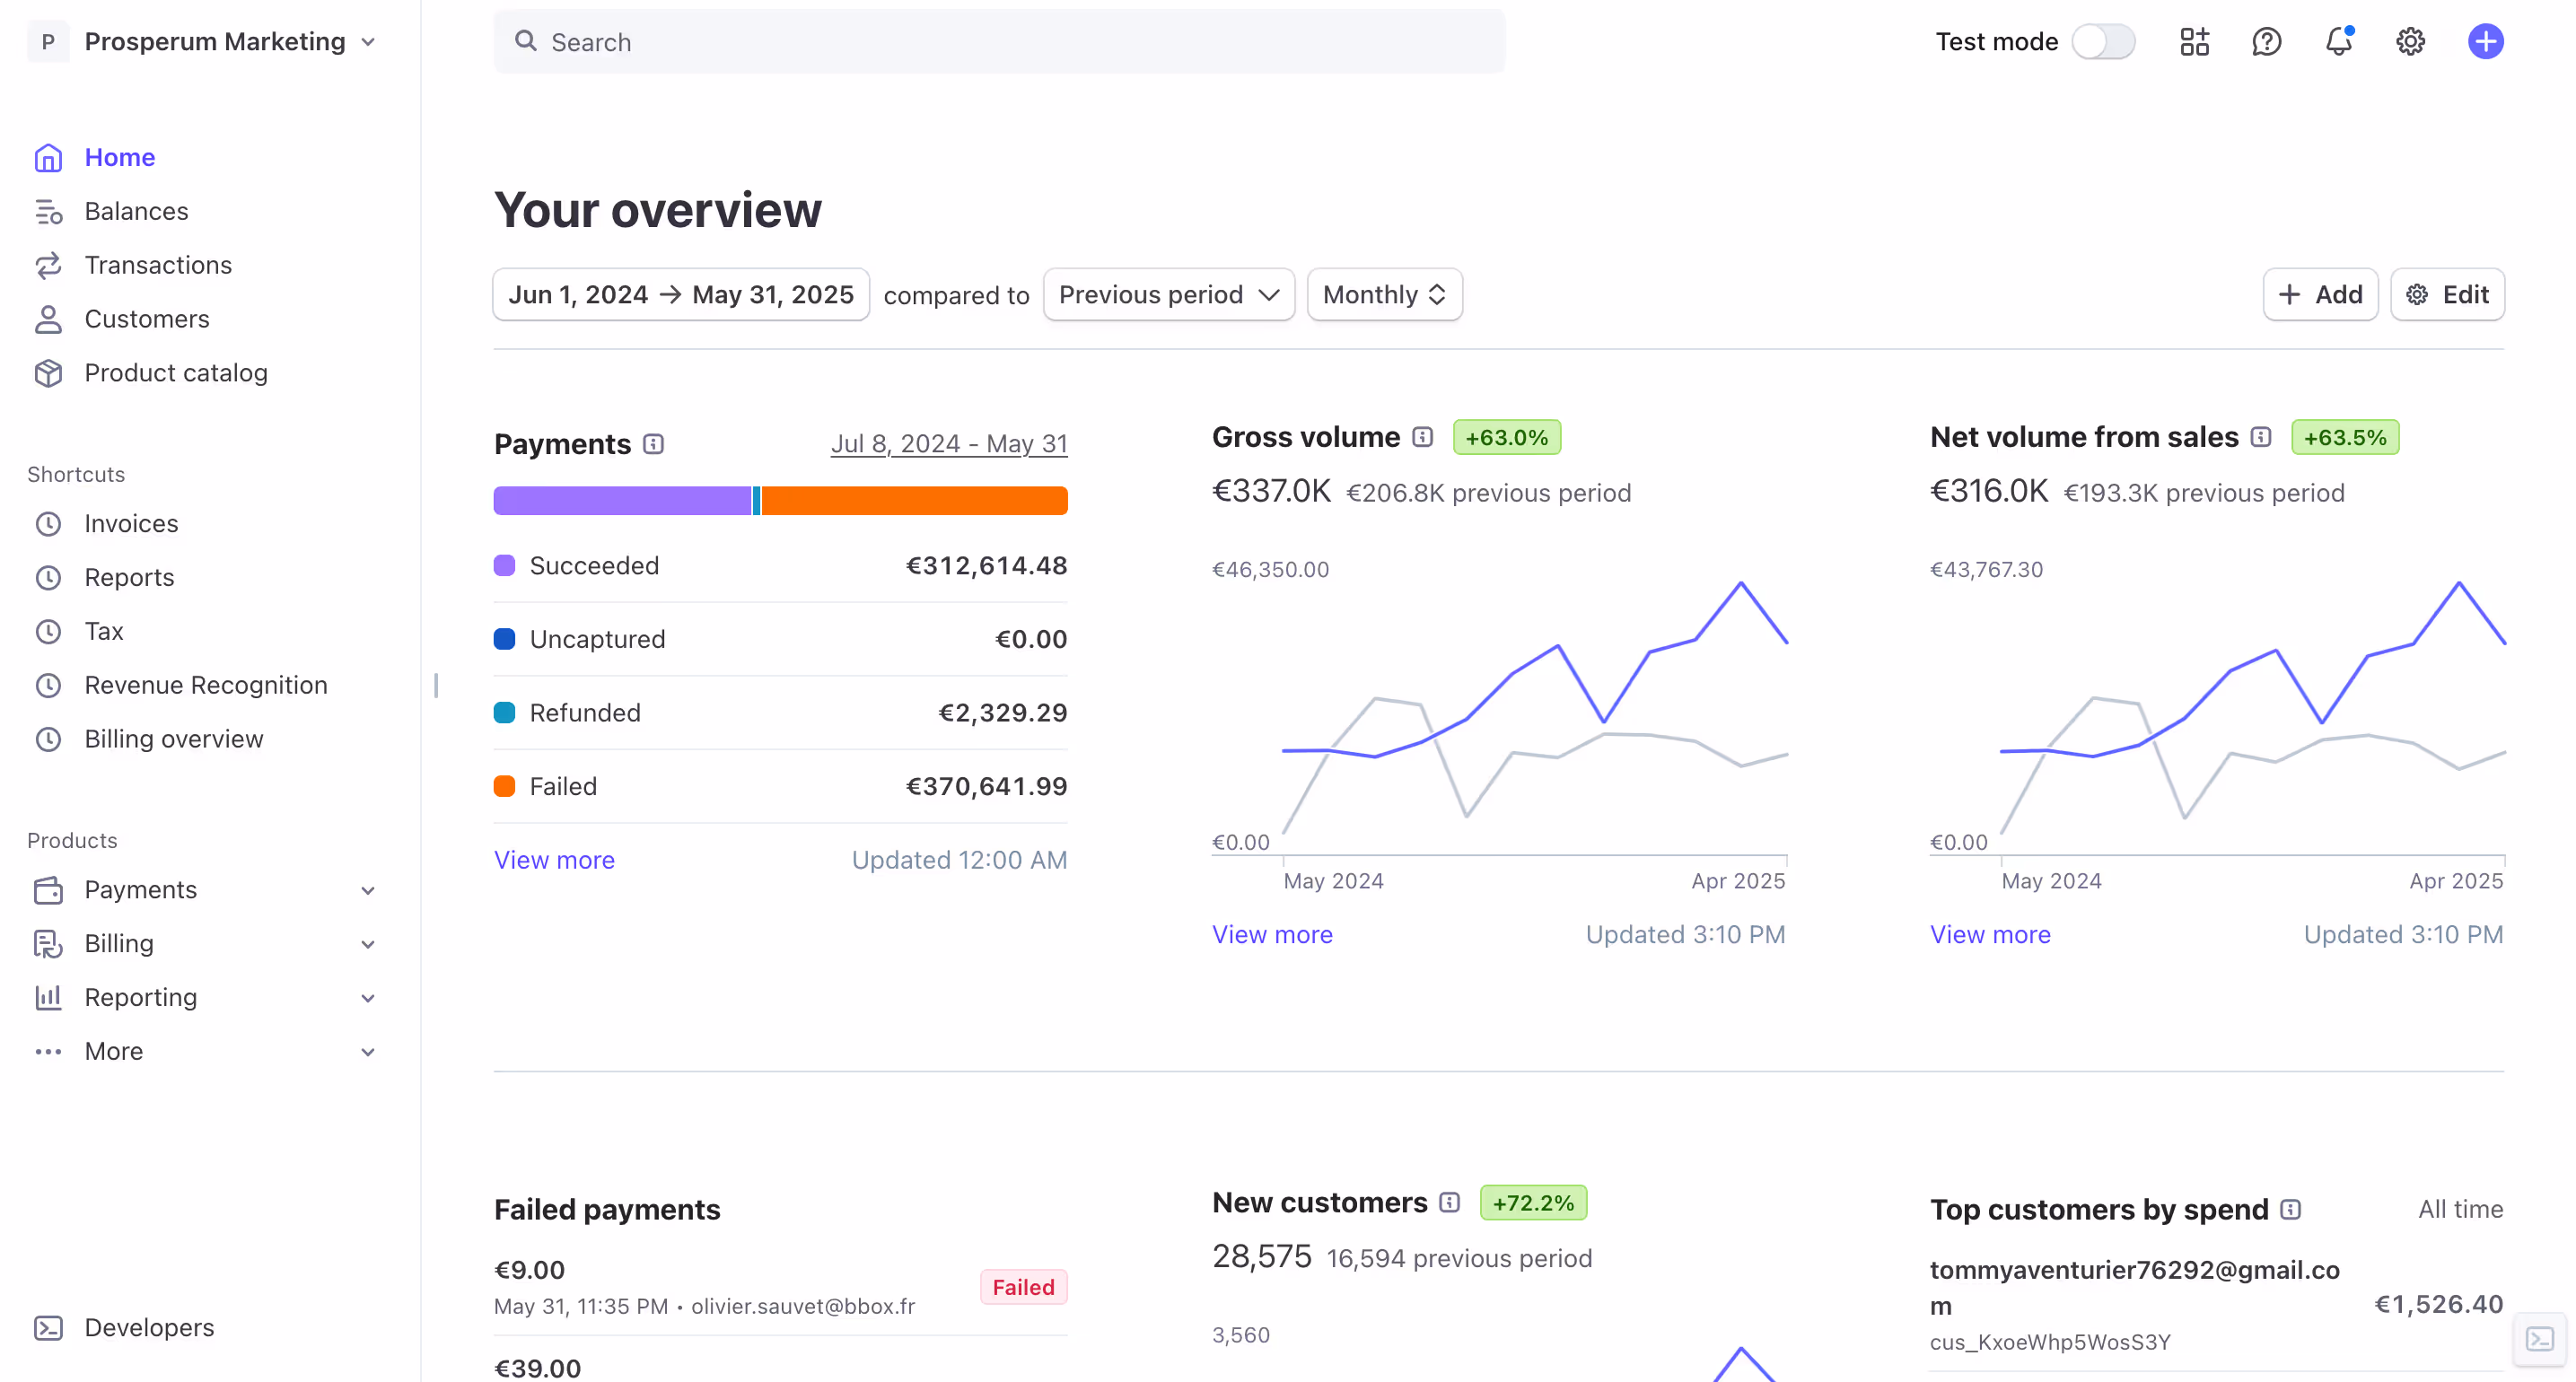This screenshot has height=1382, width=2576.
Task: Click the orange Failed segment of payments bar
Action: click(914, 501)
